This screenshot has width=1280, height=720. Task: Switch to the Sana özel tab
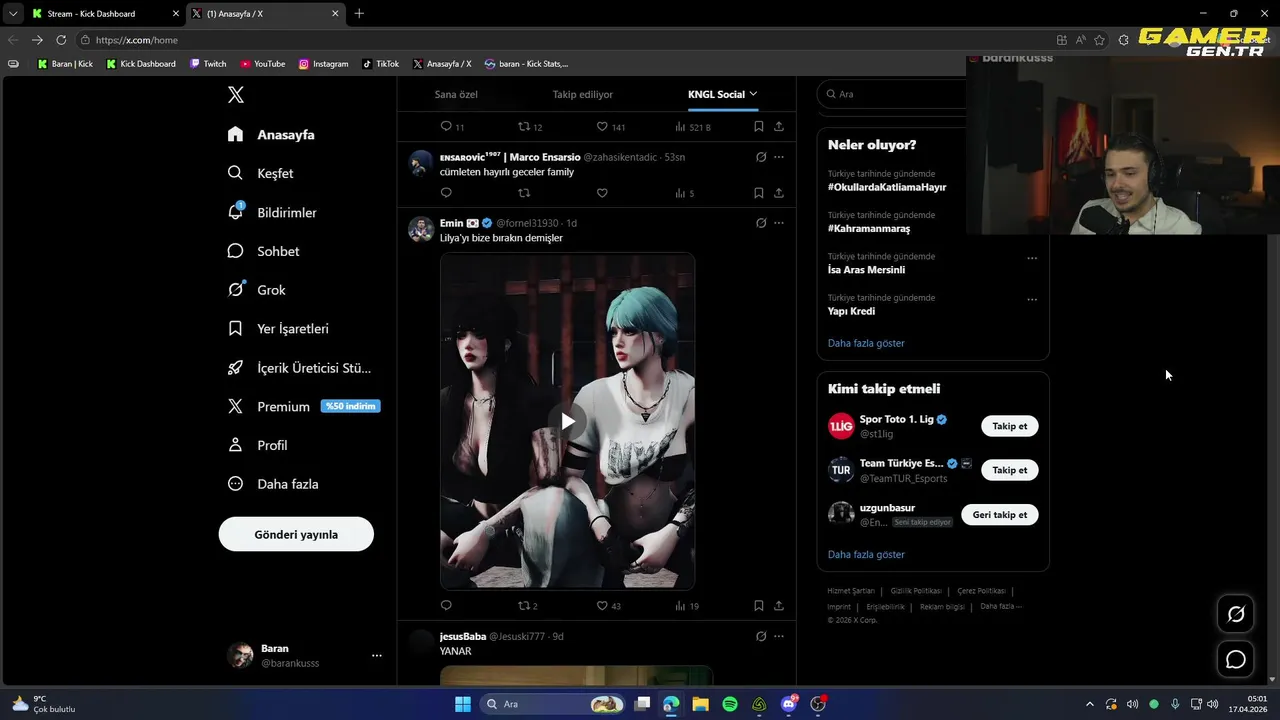pos(456,94)
